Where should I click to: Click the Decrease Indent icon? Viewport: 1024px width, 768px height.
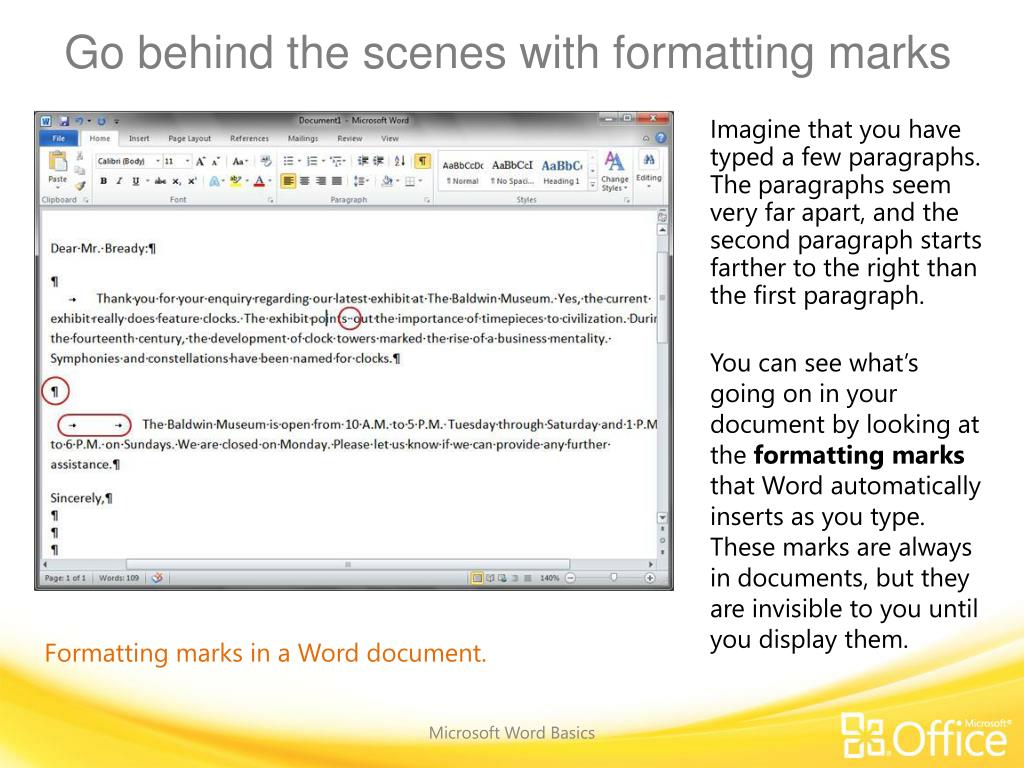coord(363,161)
